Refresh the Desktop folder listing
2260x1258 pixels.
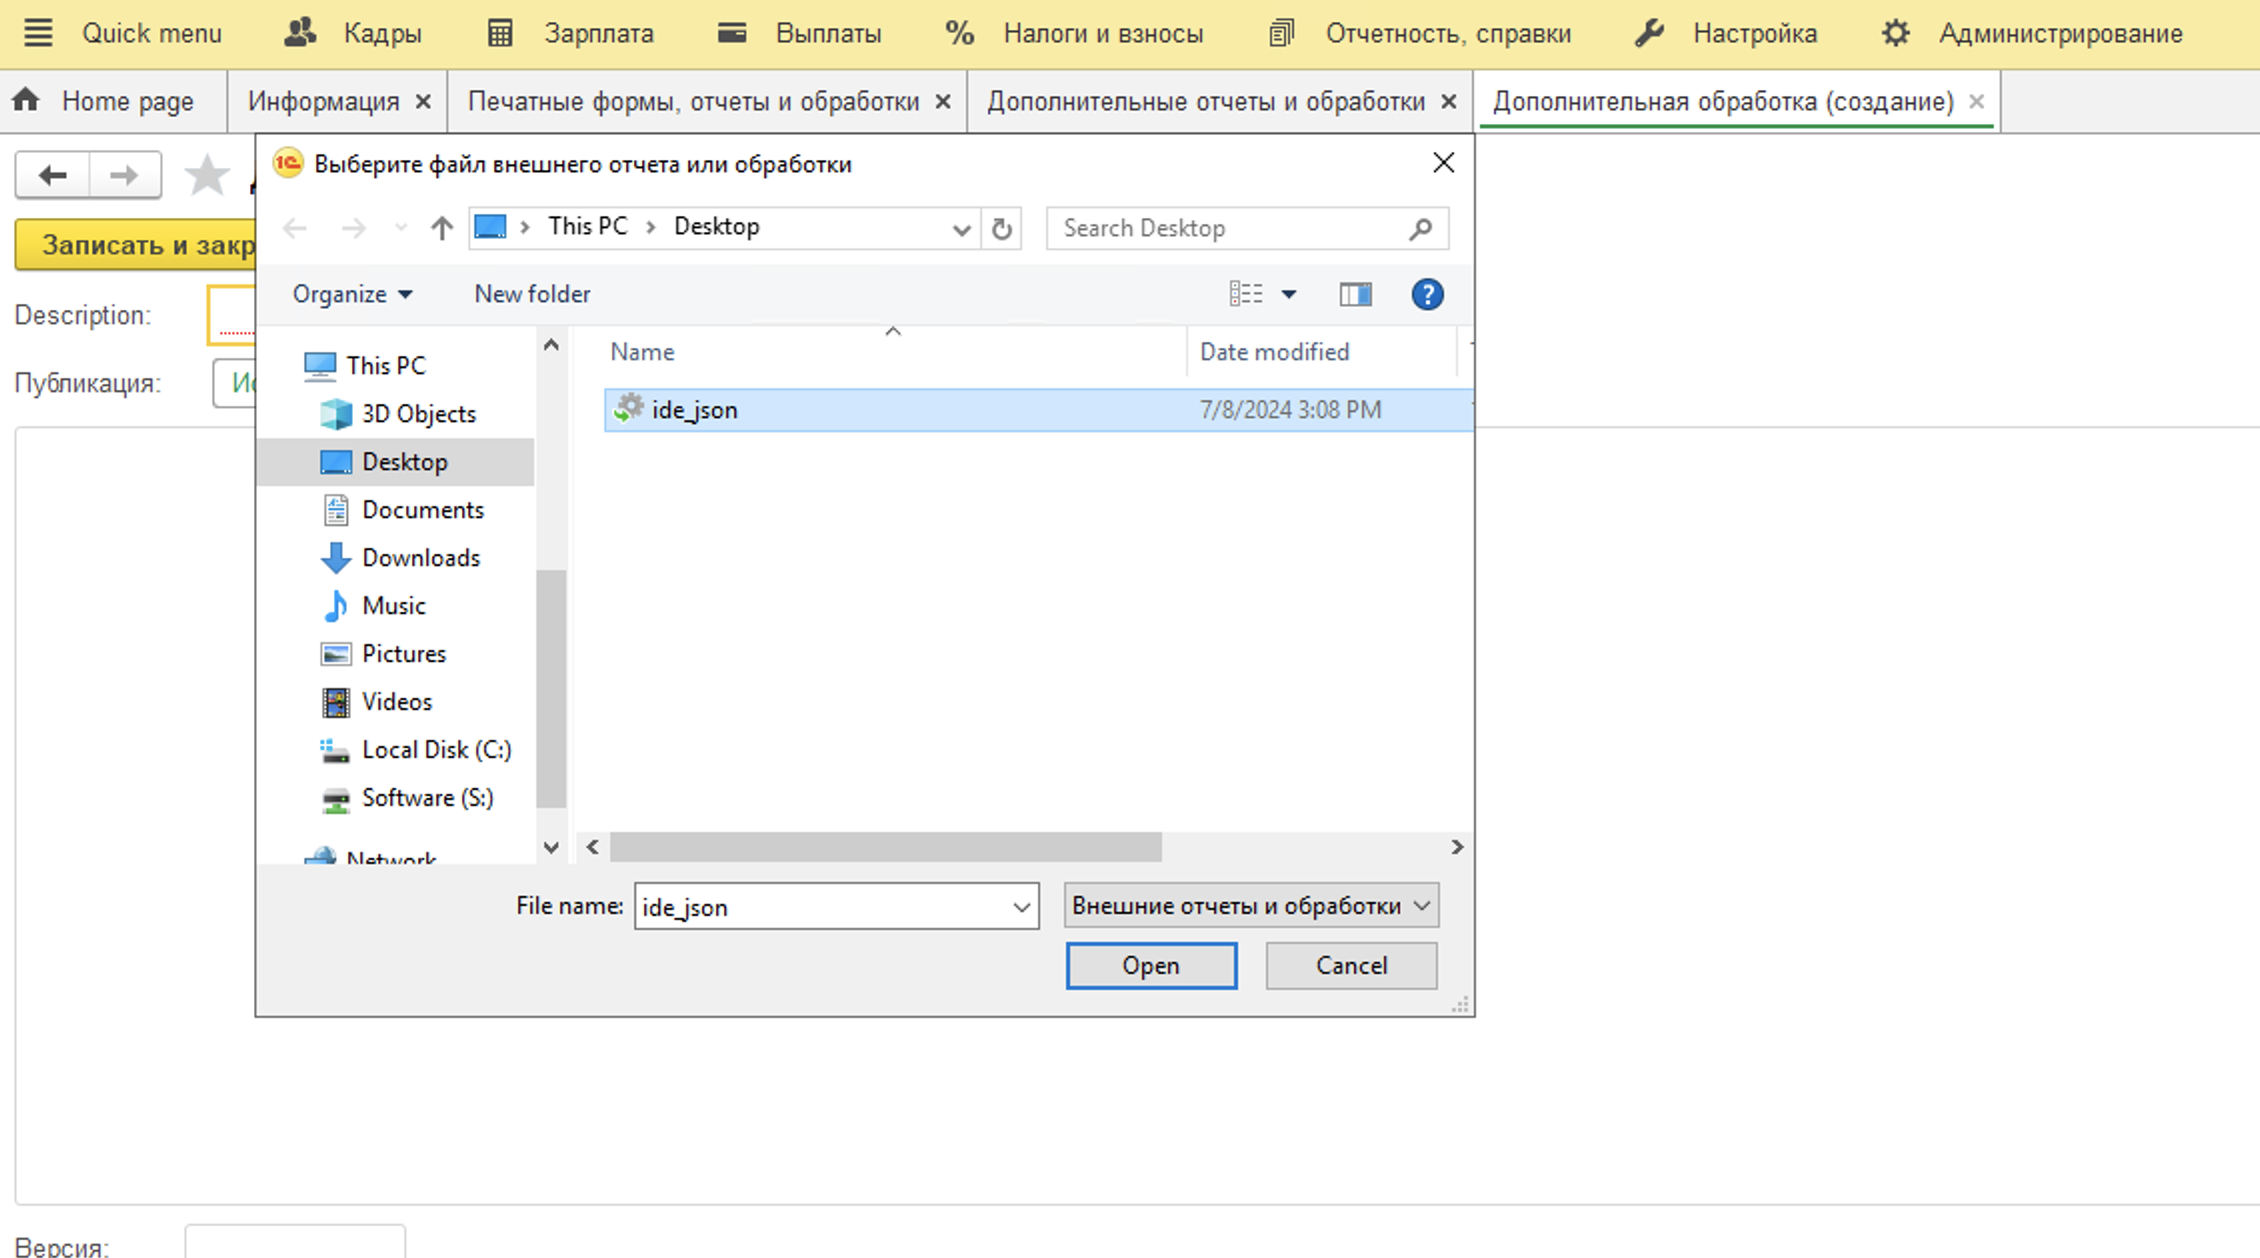coord(1001,229)
